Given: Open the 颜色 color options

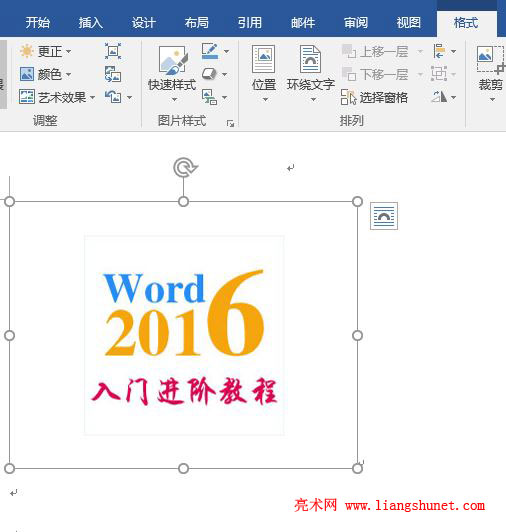Looking at the screenshot, I should (x=45, y=74).
